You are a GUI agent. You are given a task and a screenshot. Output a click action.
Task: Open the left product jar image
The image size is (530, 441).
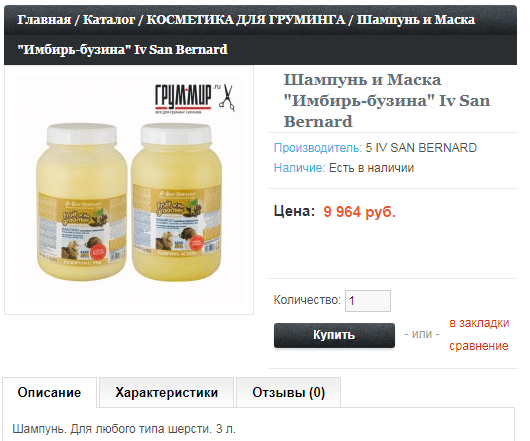point(81,202)
